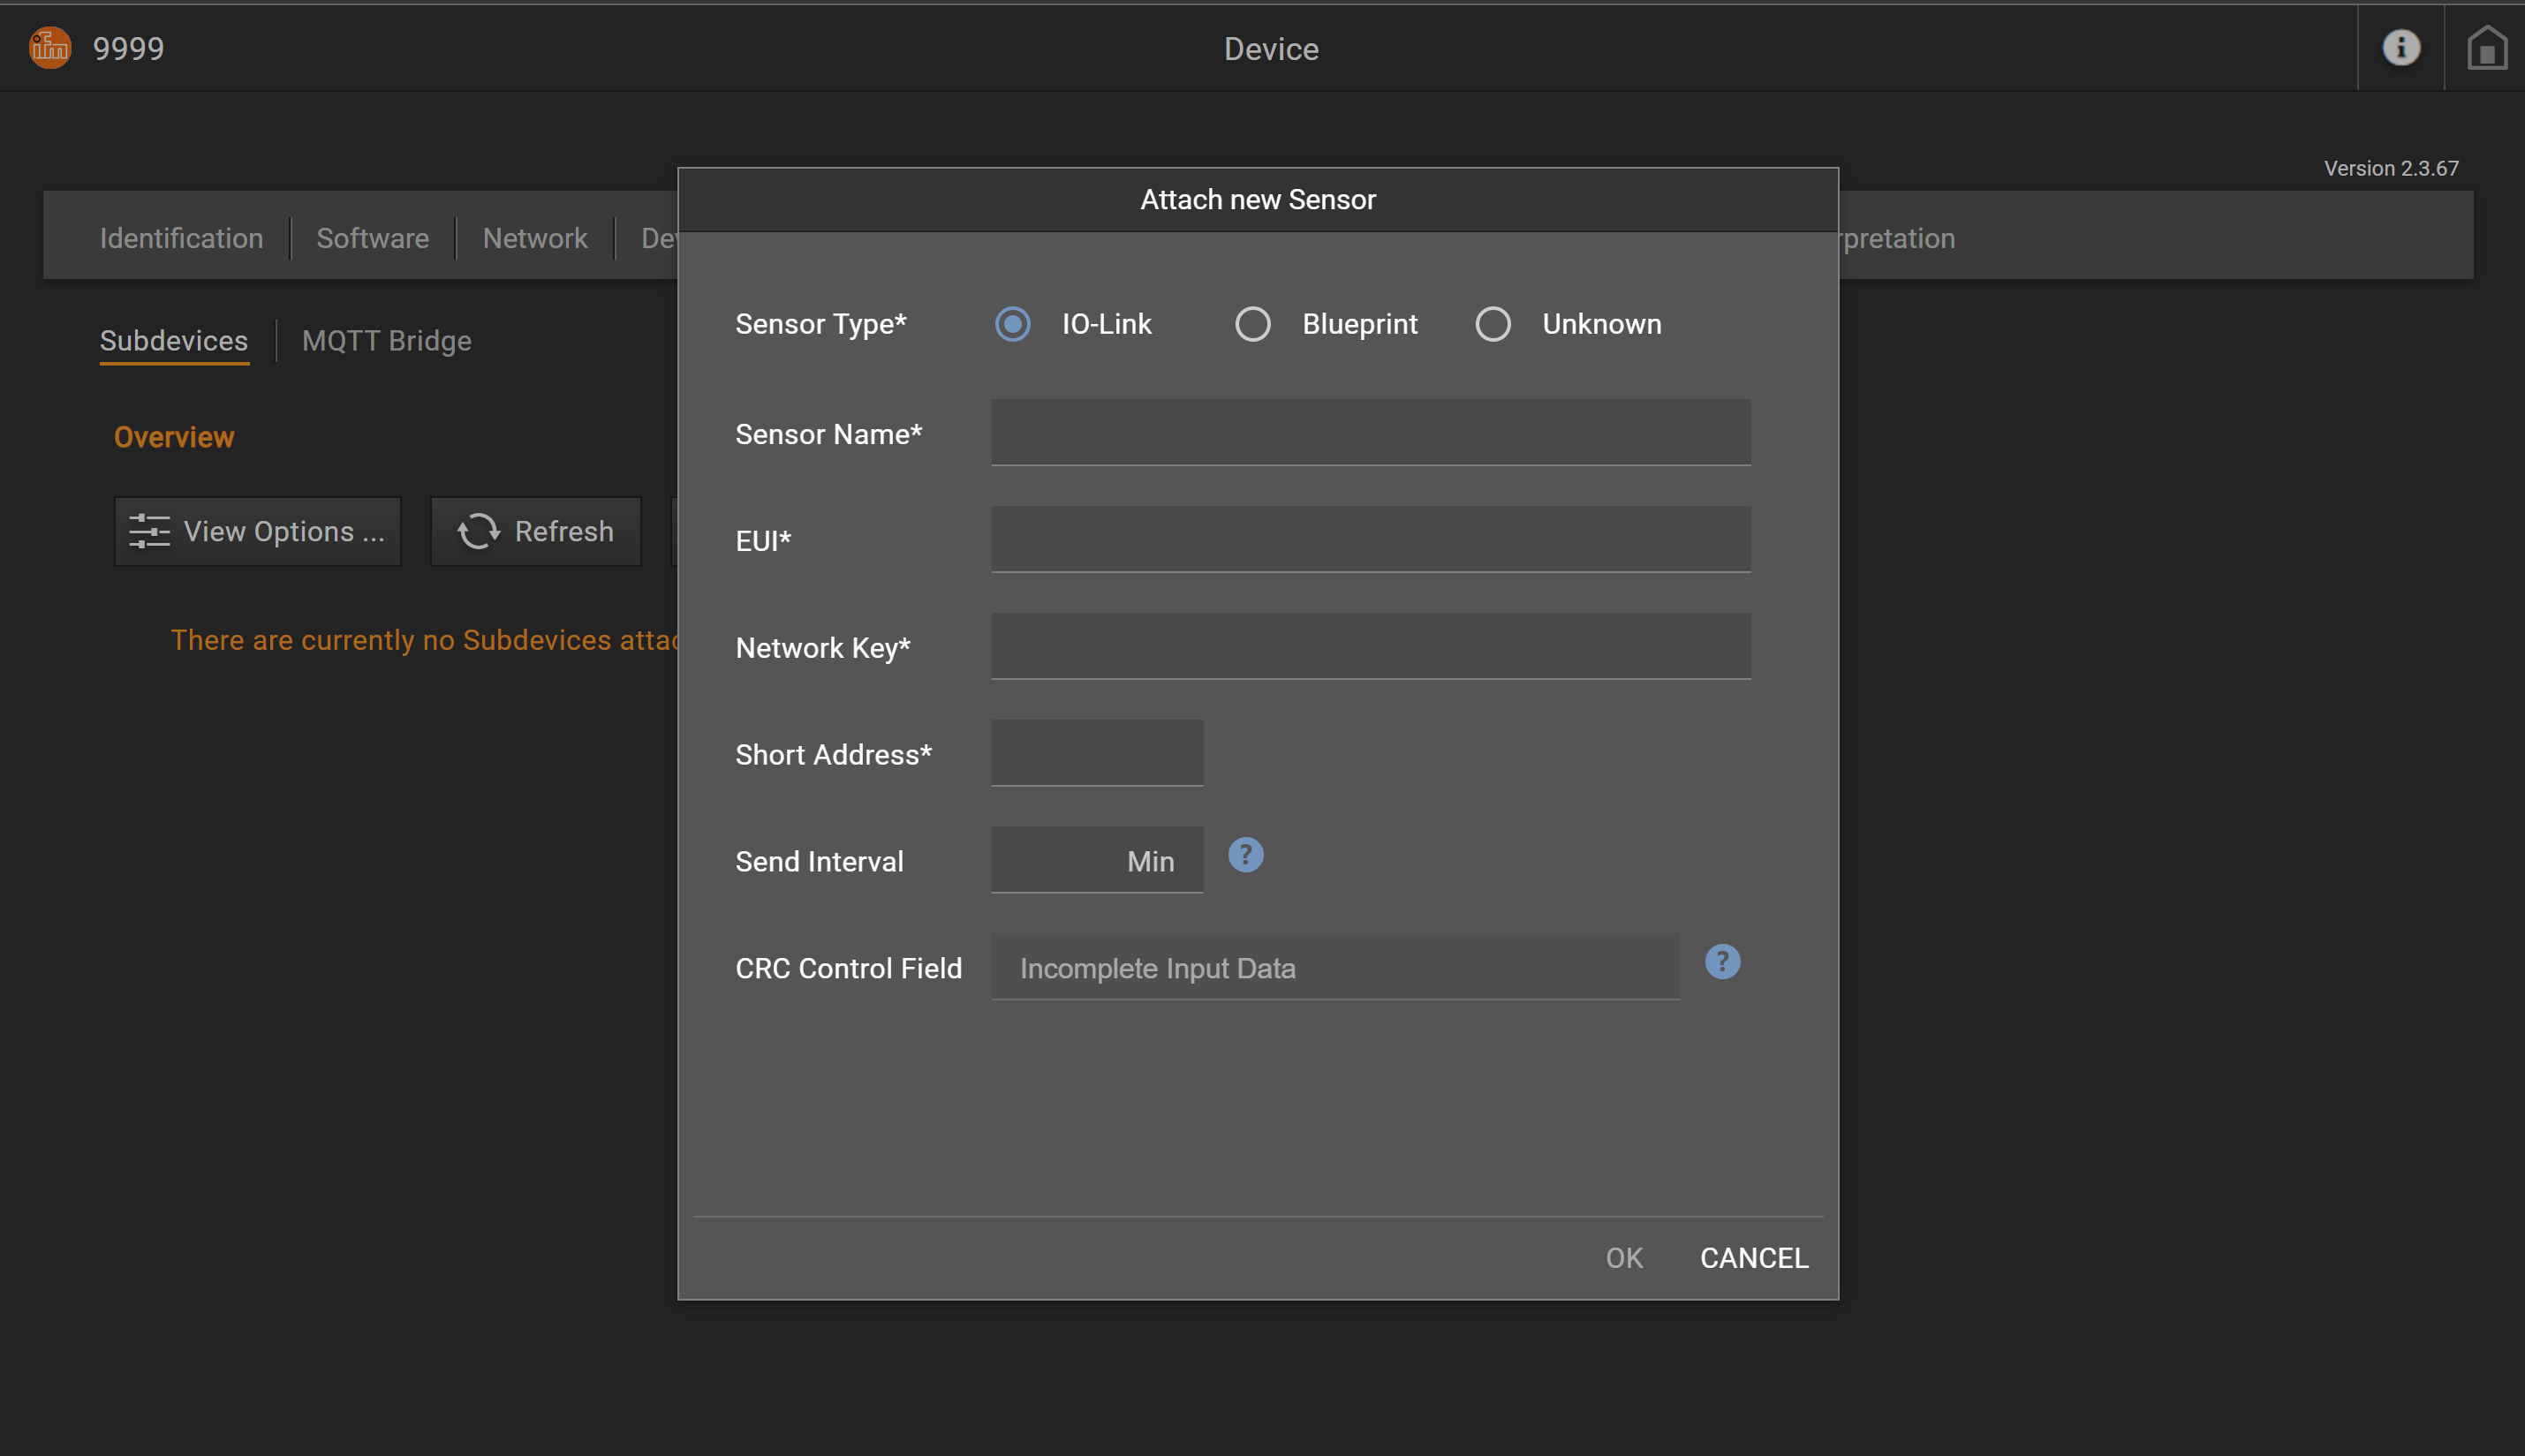Click the CRC Control Field box
This screenshot has height=1456, width=2525.
tap(1335, 968)
